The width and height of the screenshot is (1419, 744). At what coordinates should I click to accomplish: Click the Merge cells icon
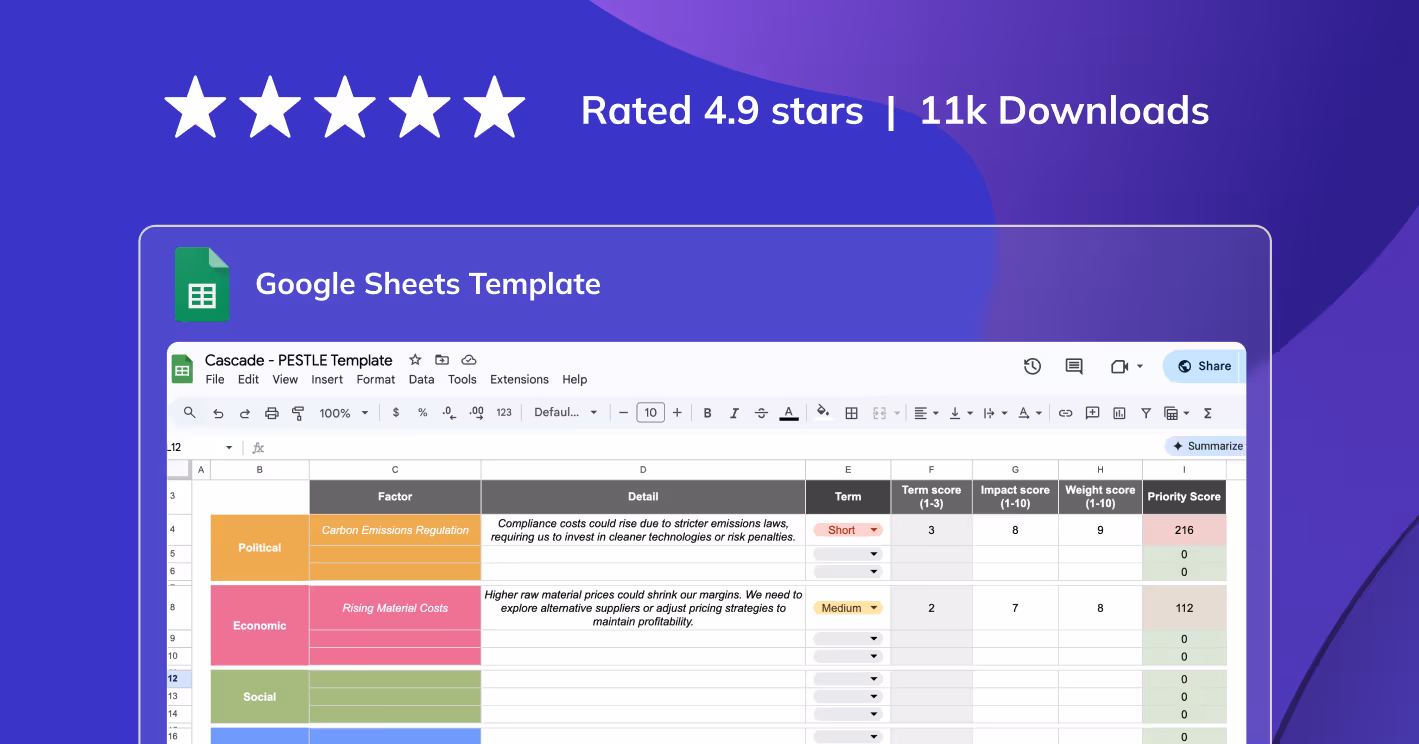click(881, 413)
